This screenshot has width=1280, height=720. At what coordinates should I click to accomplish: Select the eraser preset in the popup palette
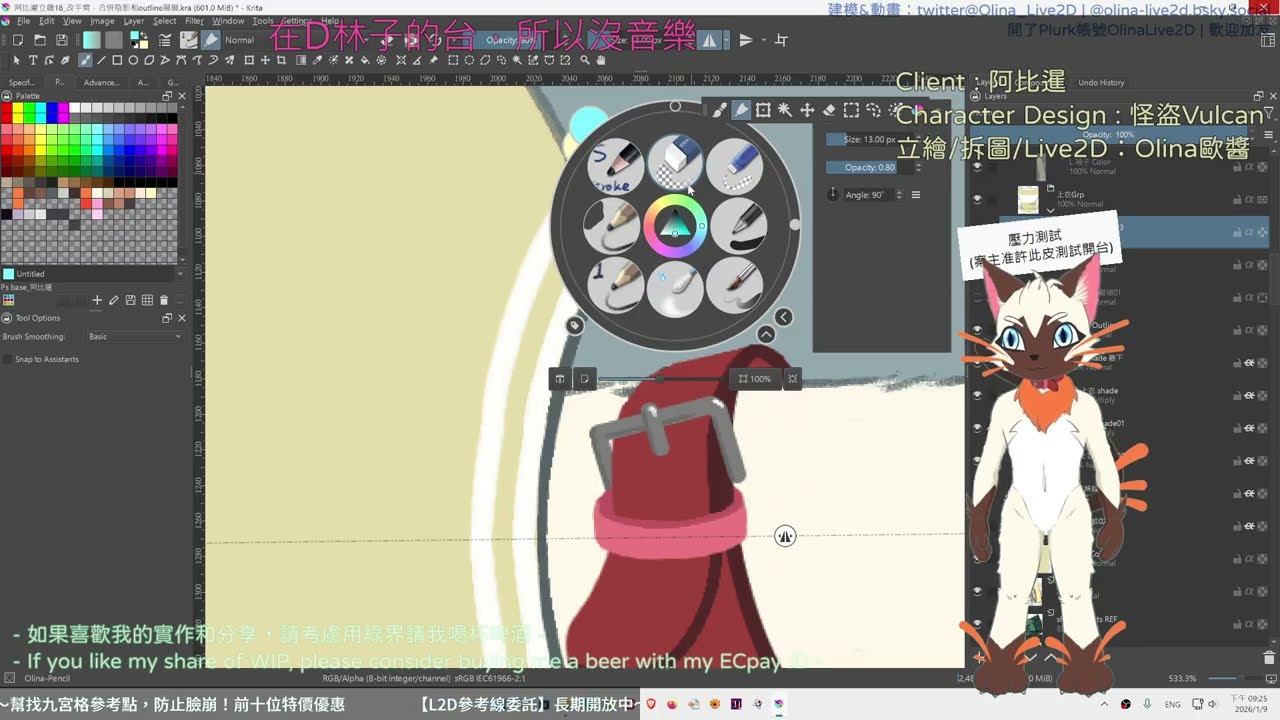(675, 165)
